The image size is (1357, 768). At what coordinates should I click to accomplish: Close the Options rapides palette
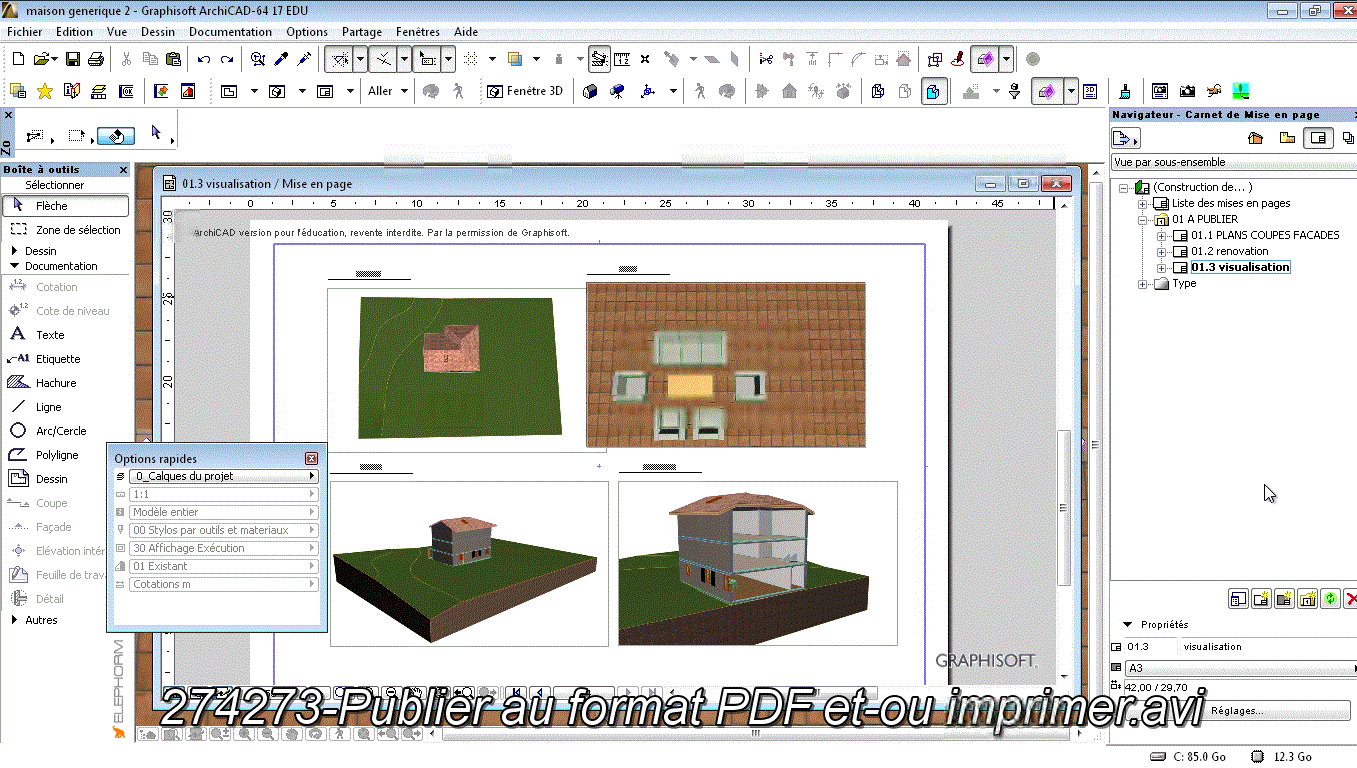[x=311, y=459]
